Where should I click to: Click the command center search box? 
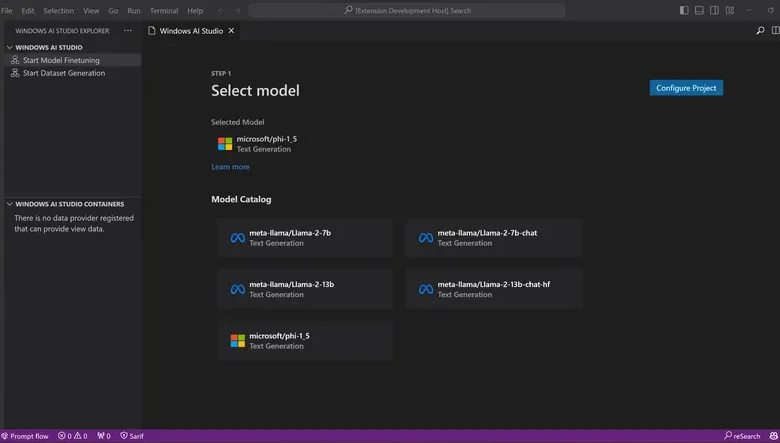coord(408,10)
